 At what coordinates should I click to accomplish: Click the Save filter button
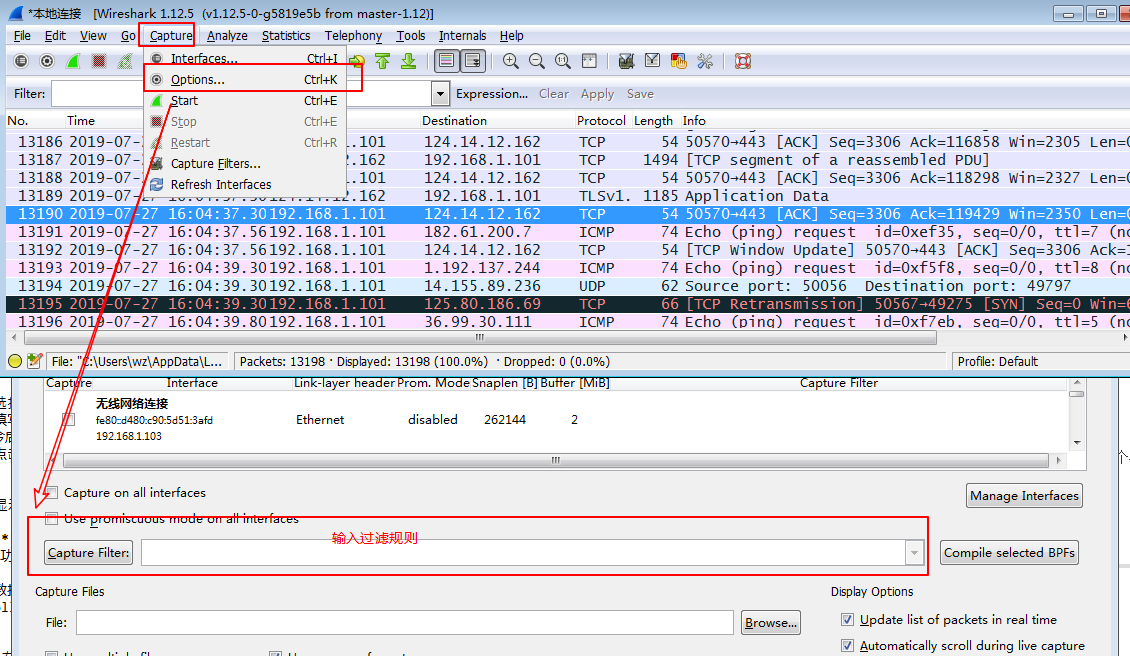(x=640, y=94)
